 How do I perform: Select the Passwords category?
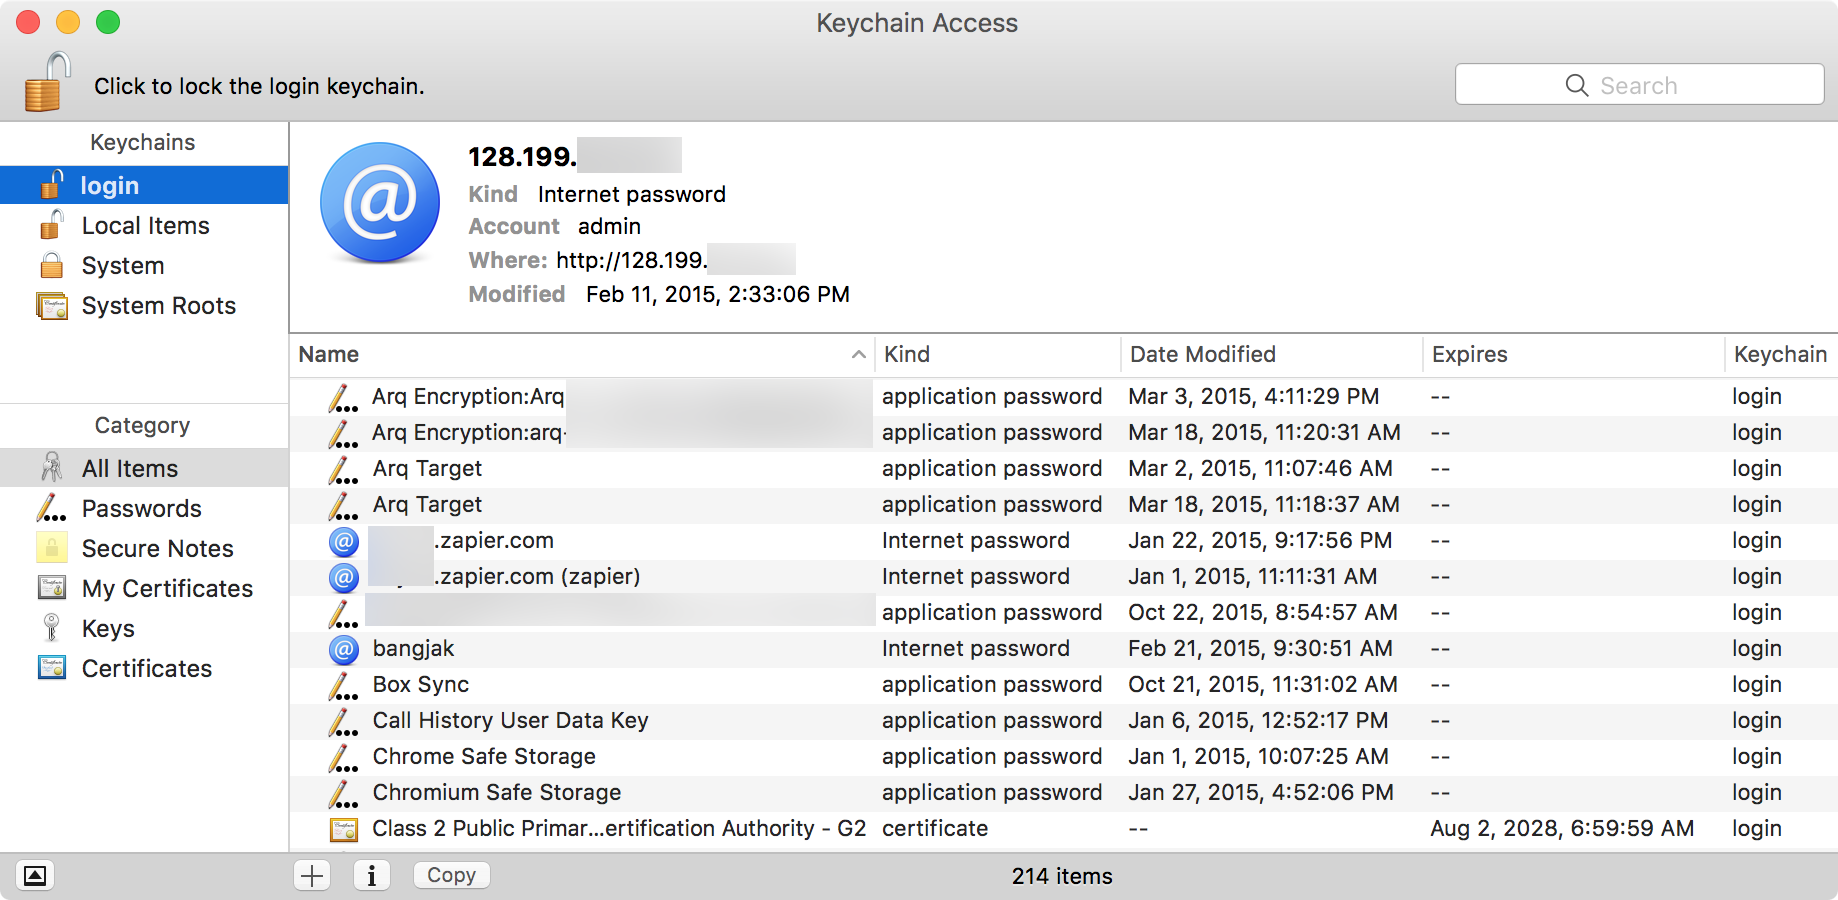(141, 509)
